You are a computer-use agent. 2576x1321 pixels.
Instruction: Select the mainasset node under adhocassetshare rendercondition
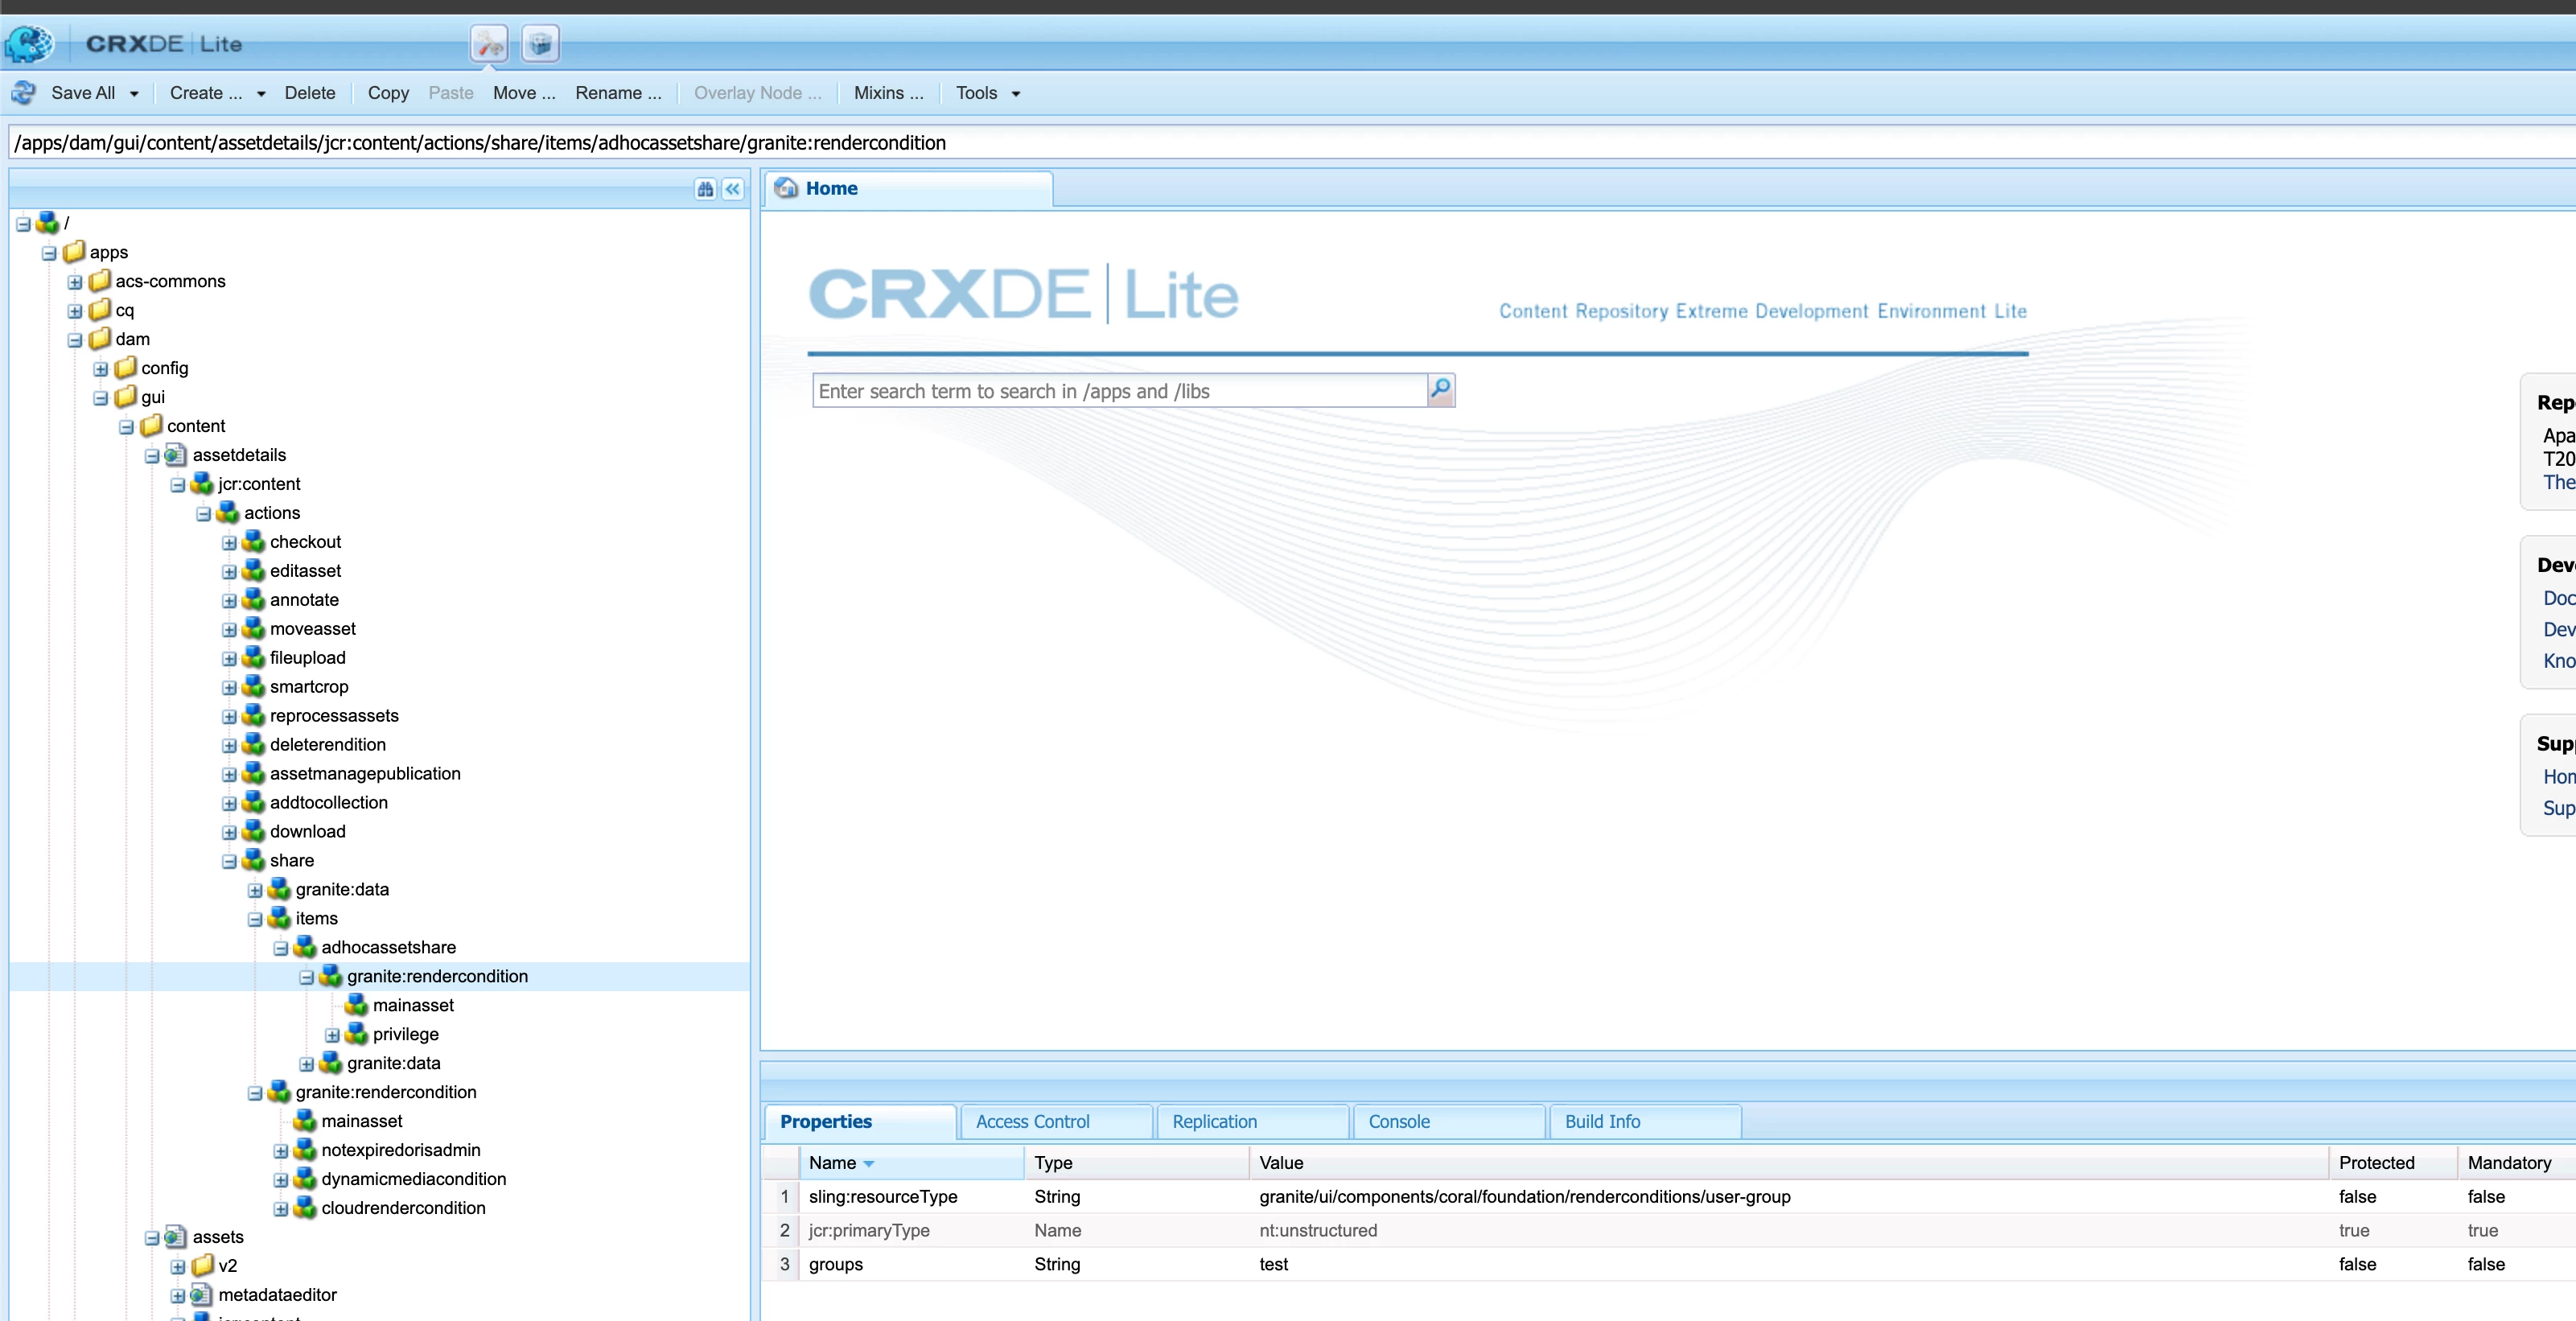(x=412, y=1005)
